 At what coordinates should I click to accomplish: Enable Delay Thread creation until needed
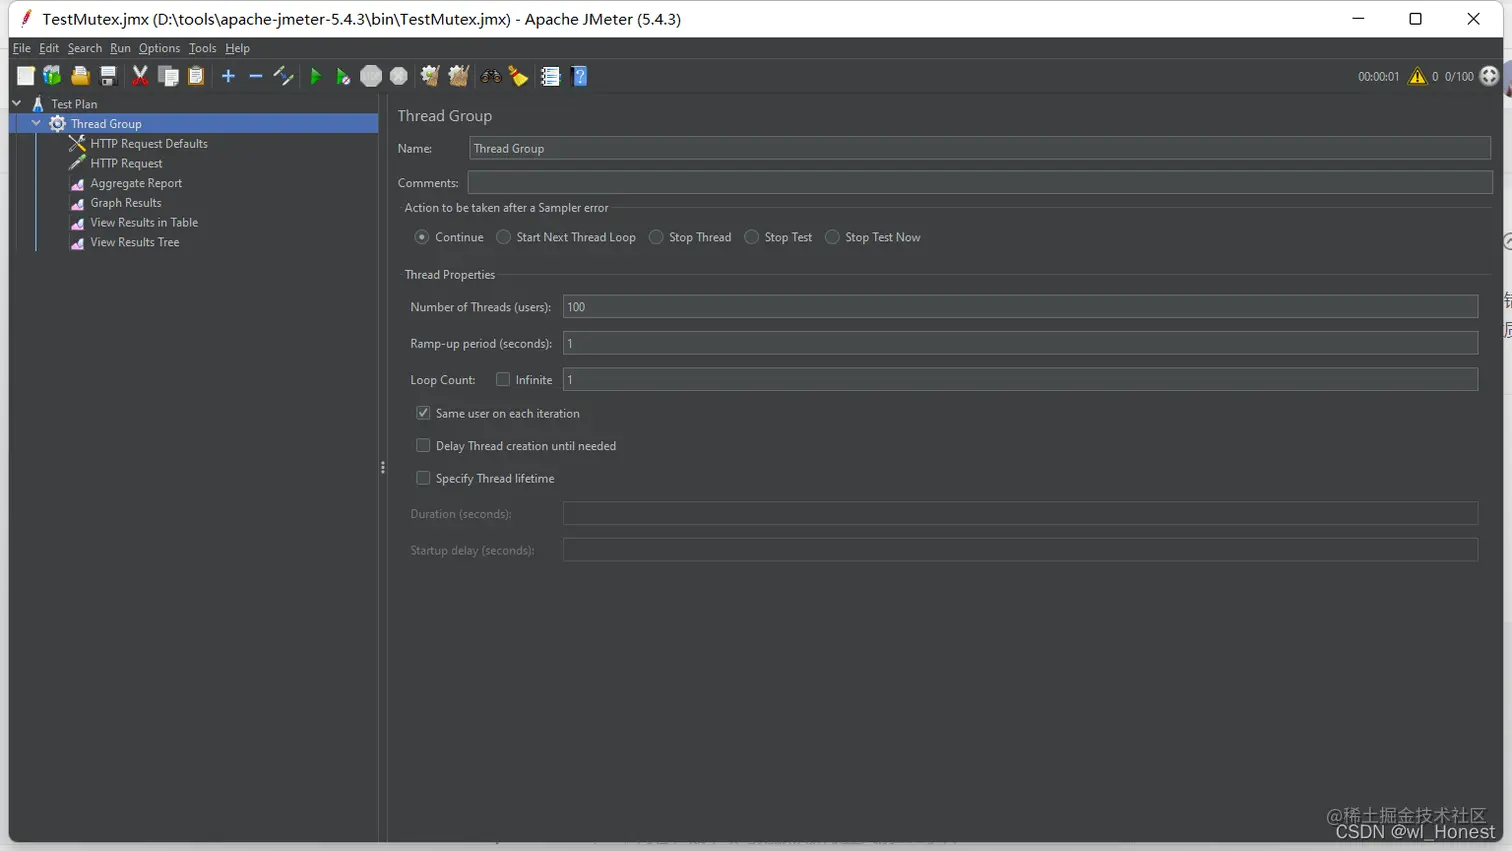coord(423,446)
